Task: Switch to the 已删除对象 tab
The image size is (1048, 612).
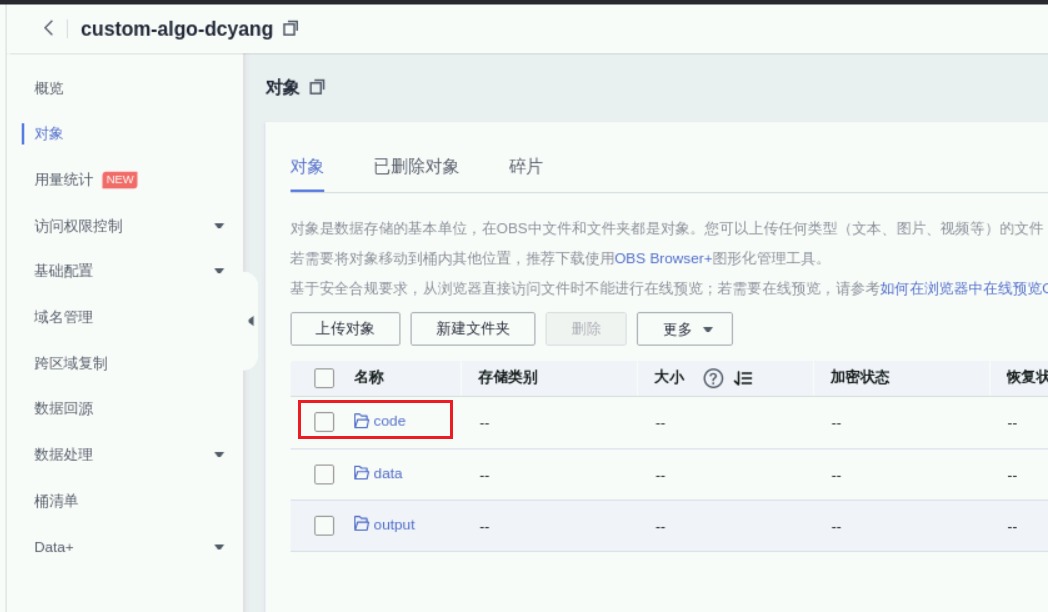Action: click(416, 167)
